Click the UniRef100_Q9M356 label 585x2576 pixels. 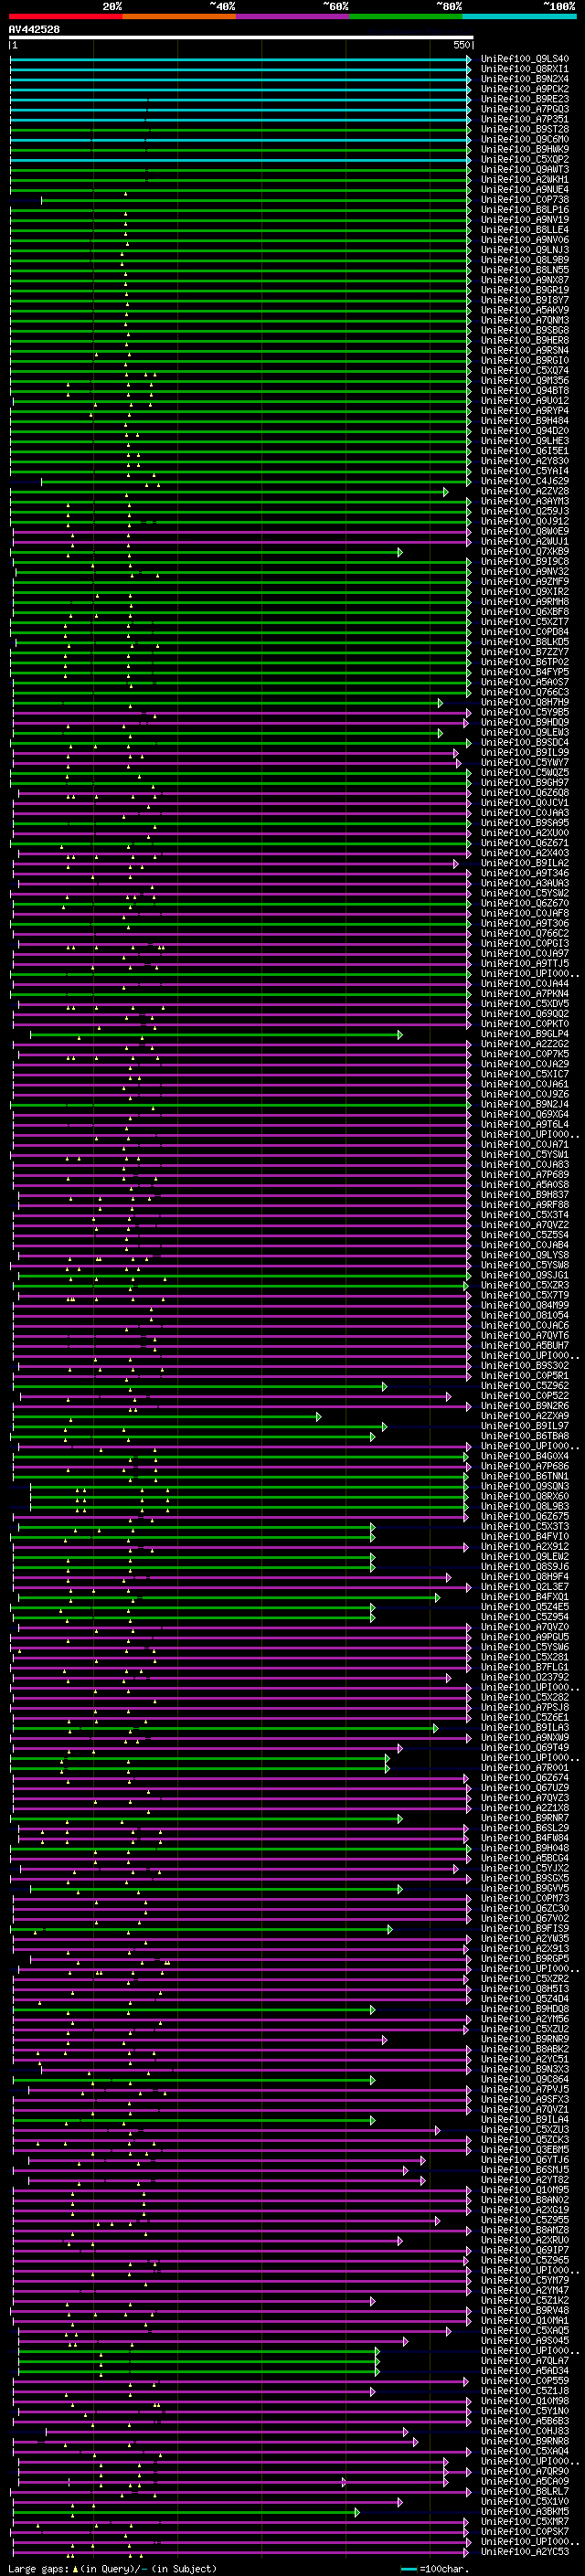(525, 381)
